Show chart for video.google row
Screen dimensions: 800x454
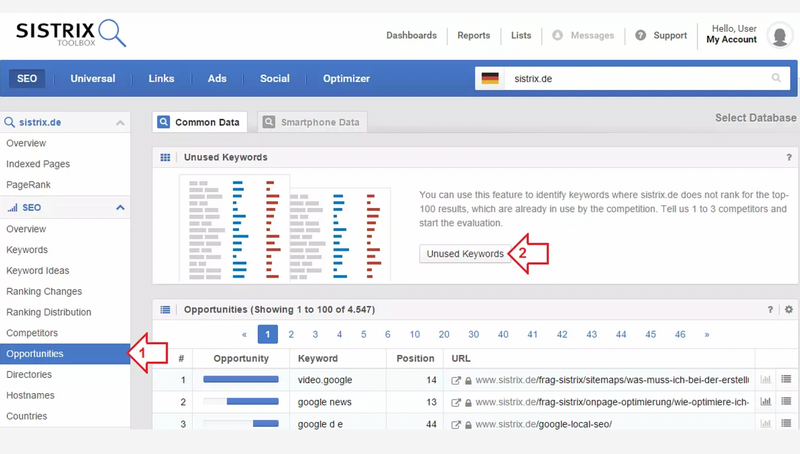click(766, 379)
